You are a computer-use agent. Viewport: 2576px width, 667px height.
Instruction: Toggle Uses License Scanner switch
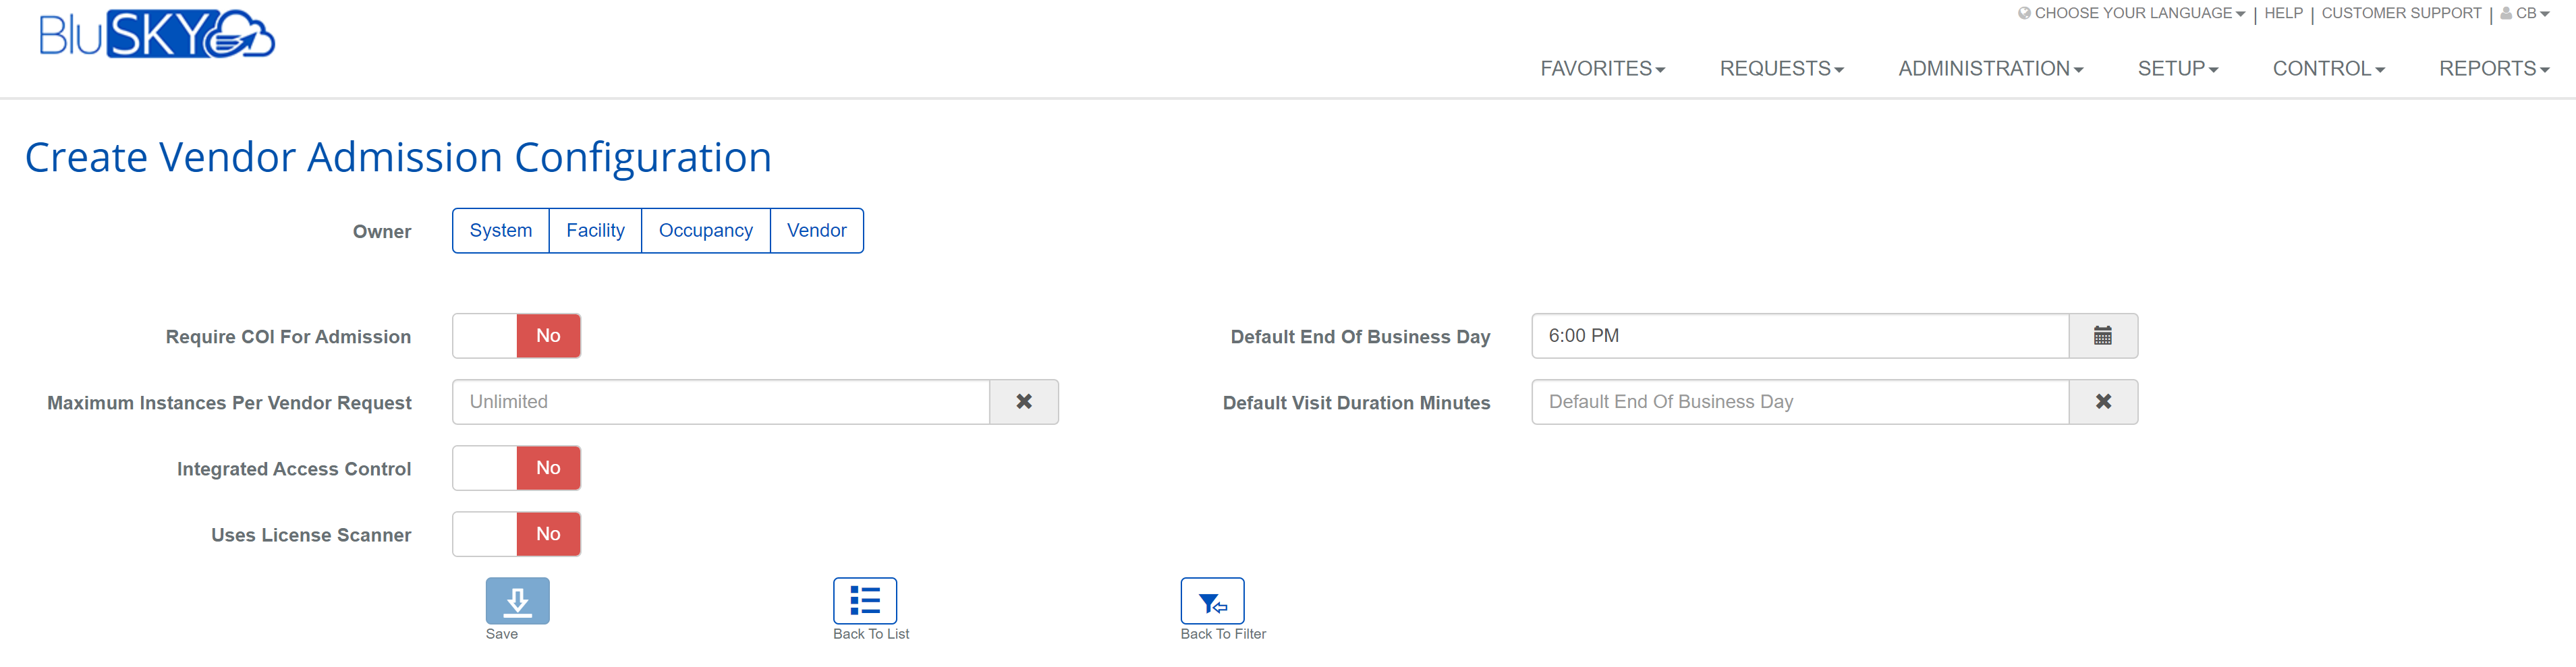[516, 534]
